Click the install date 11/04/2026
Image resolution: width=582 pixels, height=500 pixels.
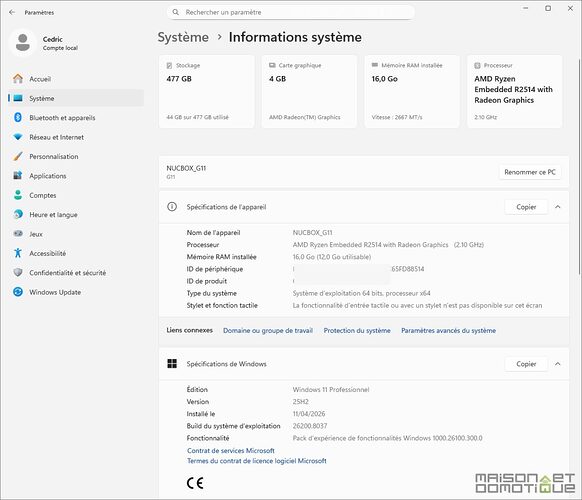[308, 414]
